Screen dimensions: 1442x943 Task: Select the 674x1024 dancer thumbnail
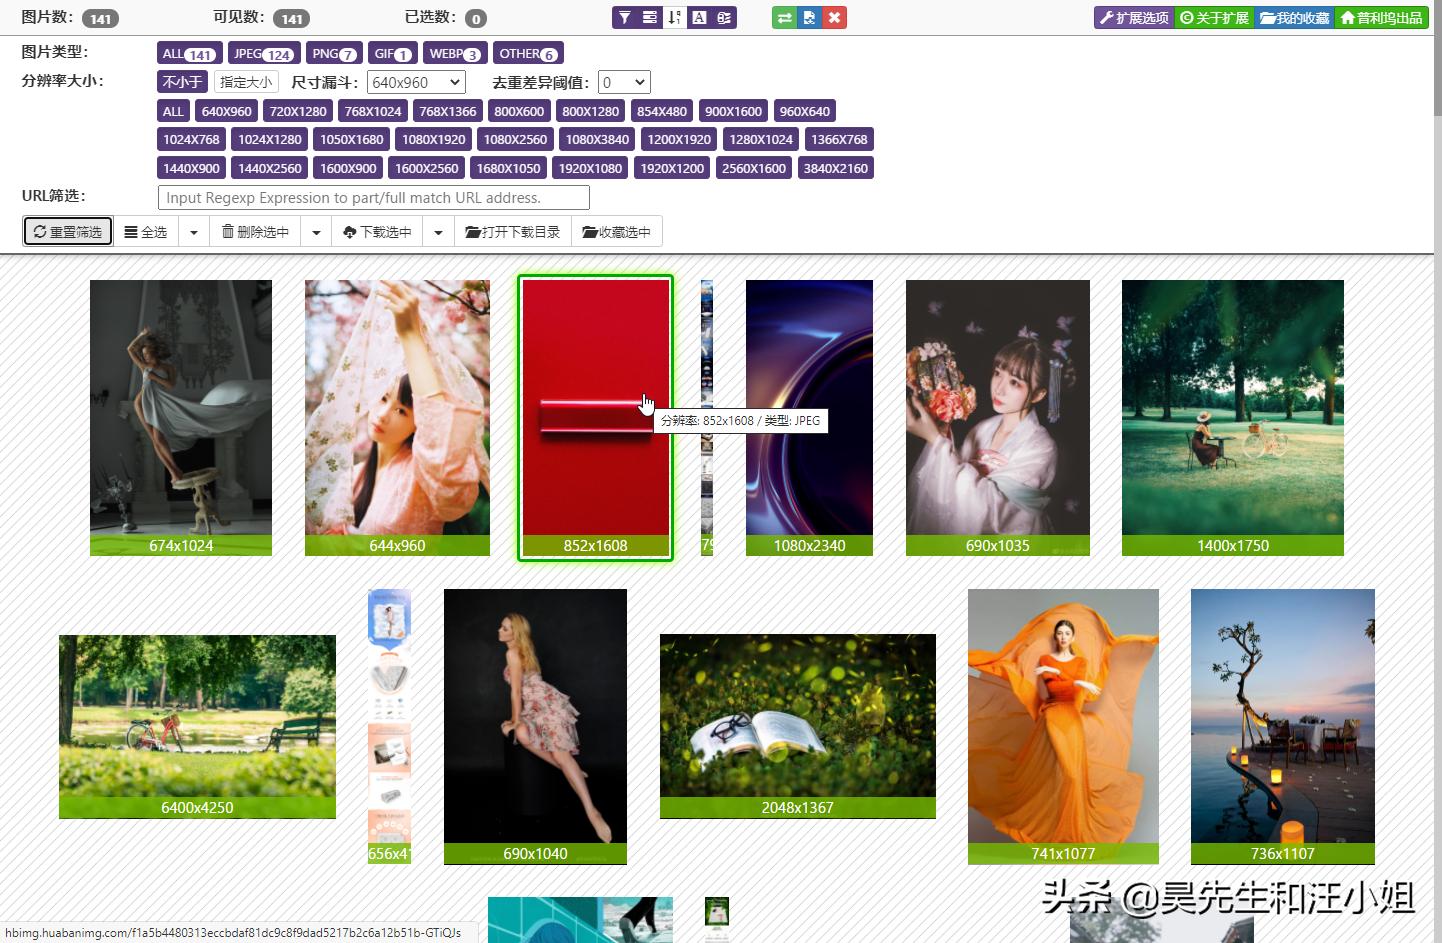[181, 417]
